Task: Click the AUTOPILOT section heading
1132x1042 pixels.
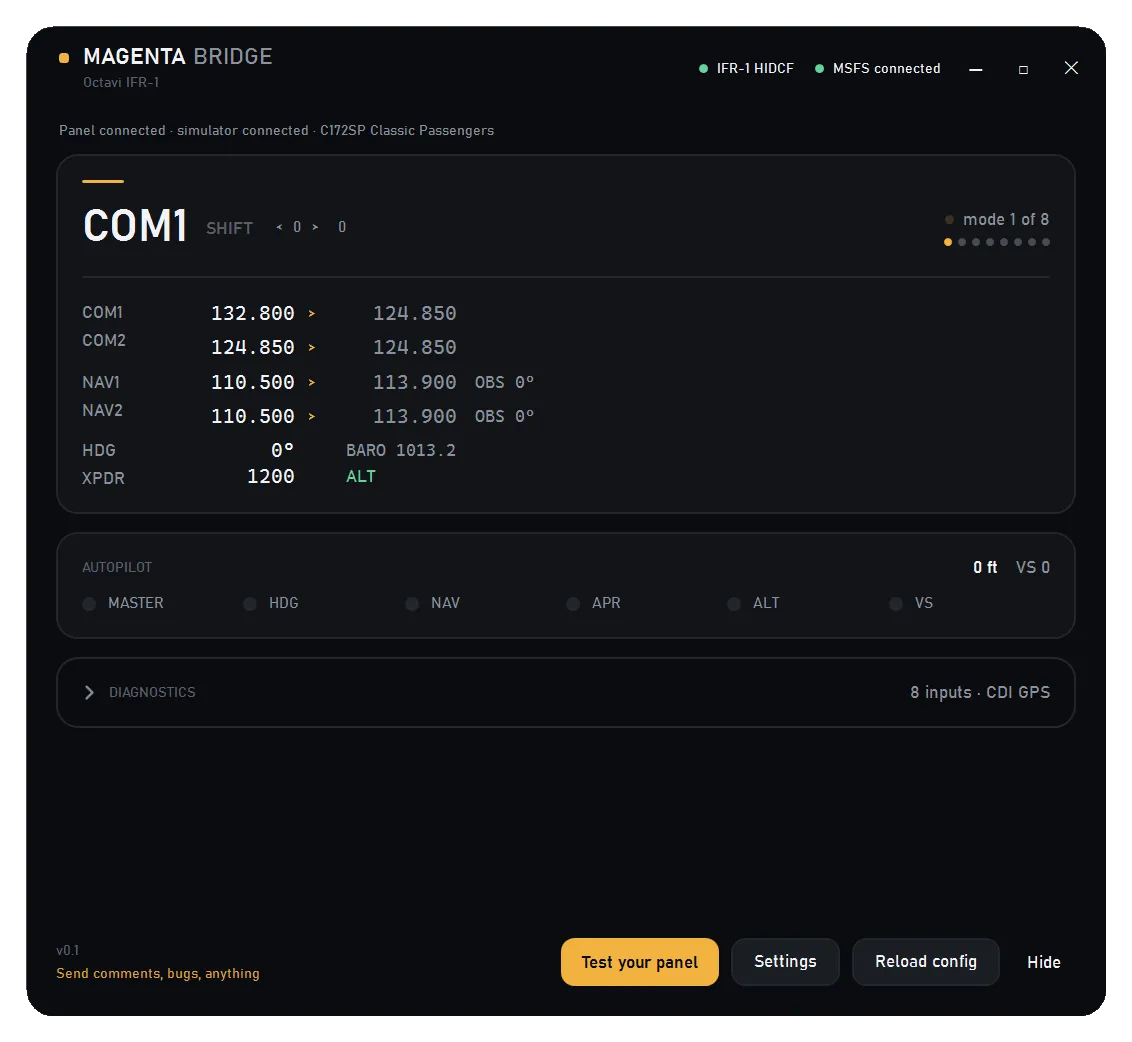Action: (117, 568)
